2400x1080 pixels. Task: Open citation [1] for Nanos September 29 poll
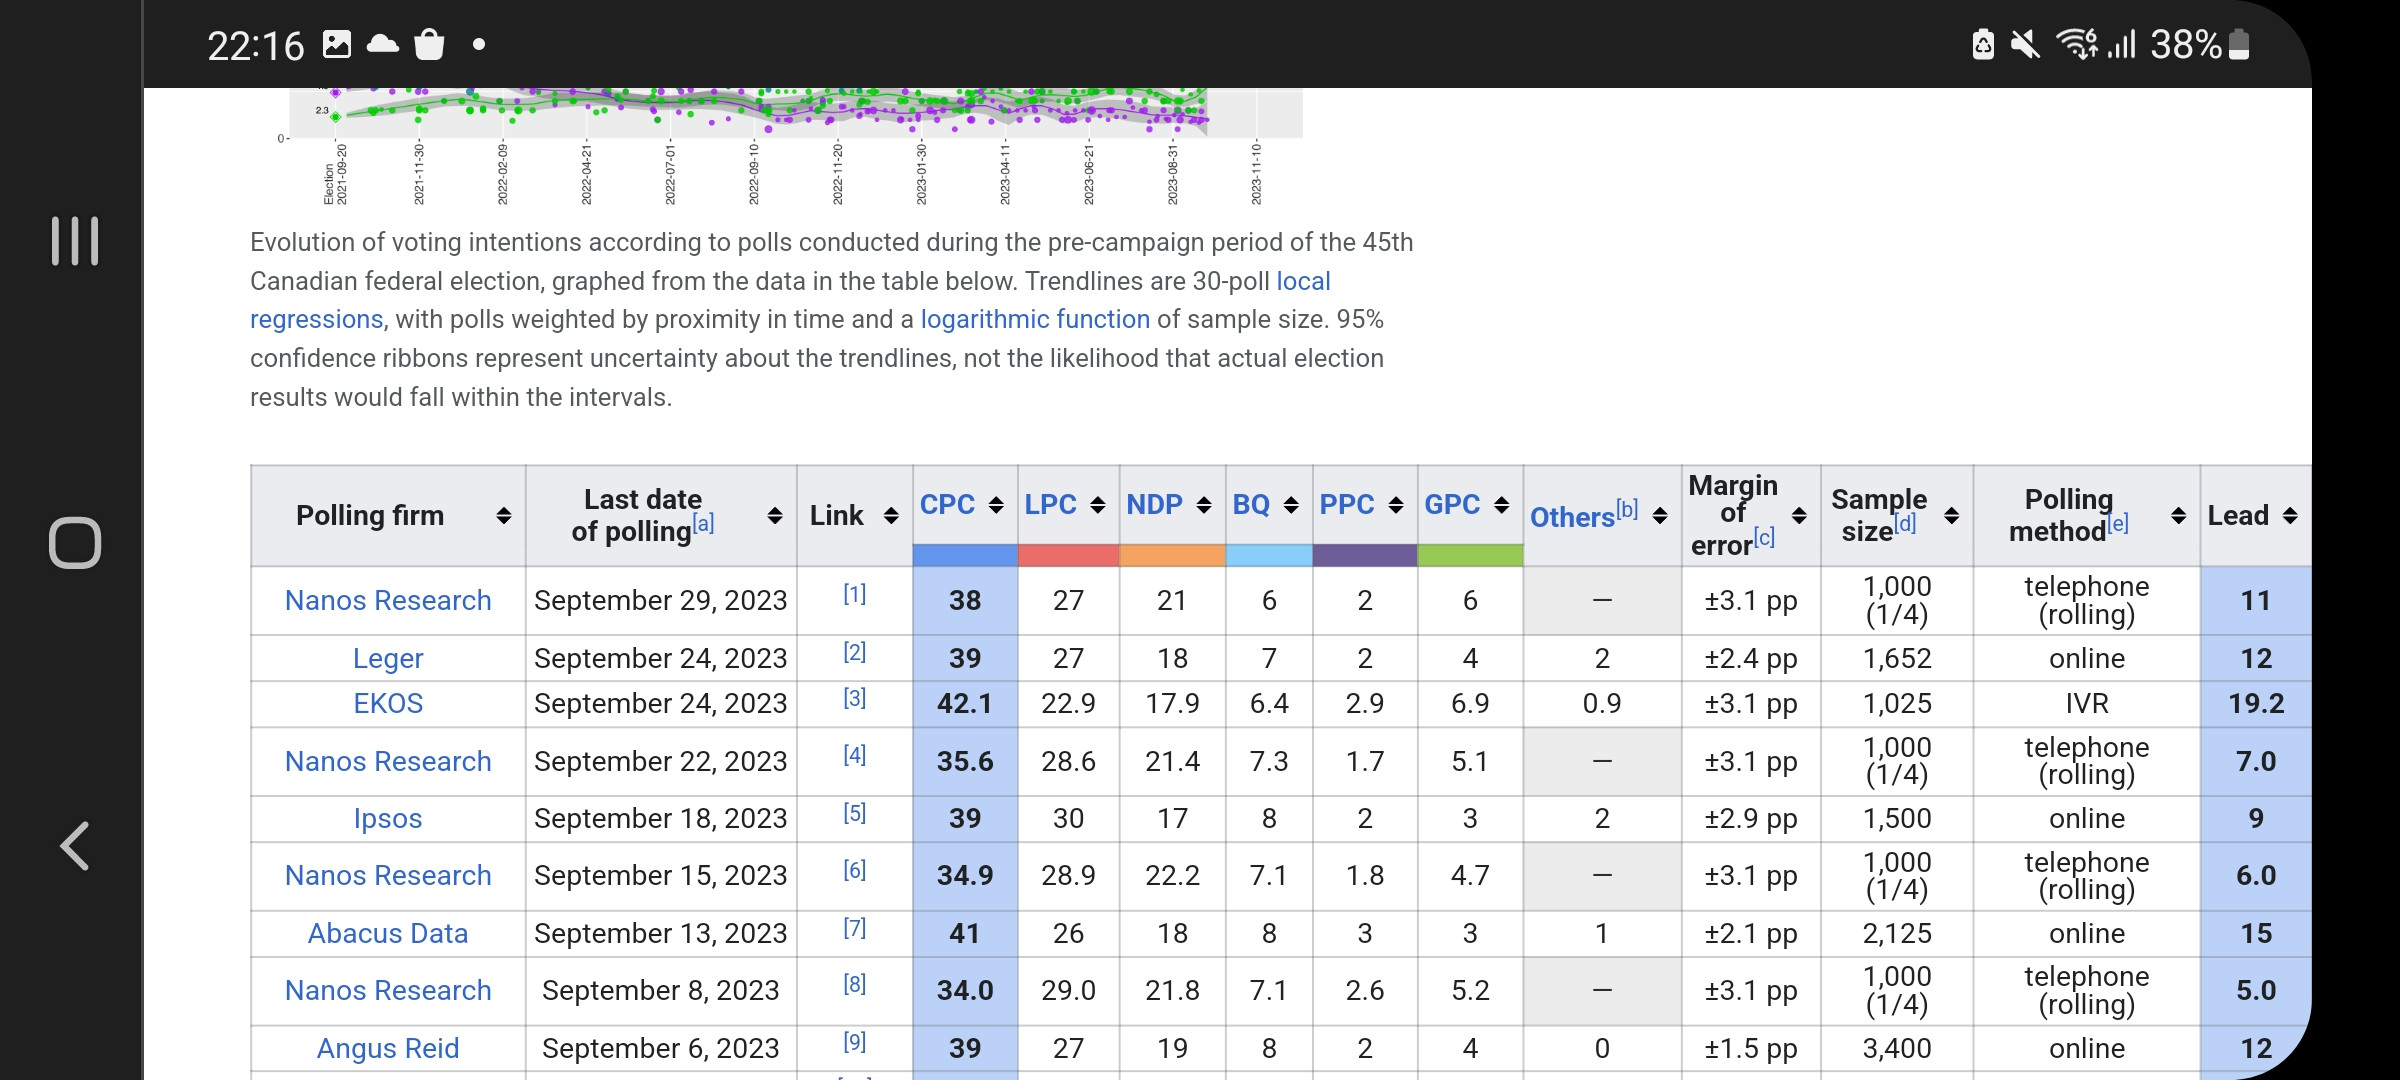[854, 594]
